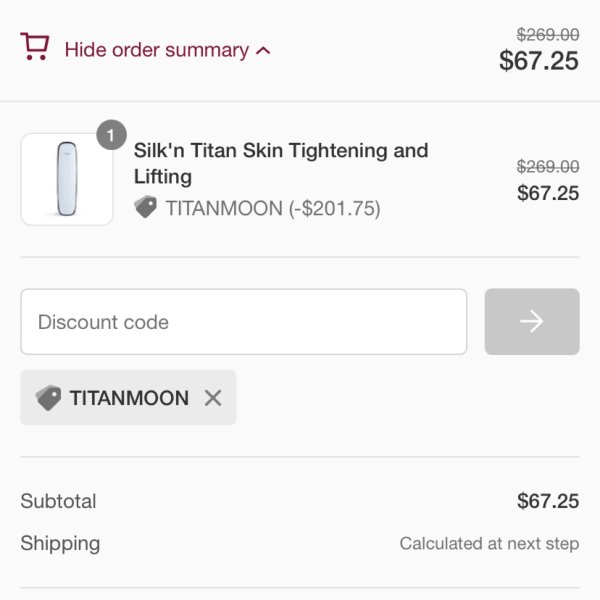Image resolution: width=600 pixels, height=600 pixels.
Task: Click the quantity badge on product image
Action: point(111,135)
